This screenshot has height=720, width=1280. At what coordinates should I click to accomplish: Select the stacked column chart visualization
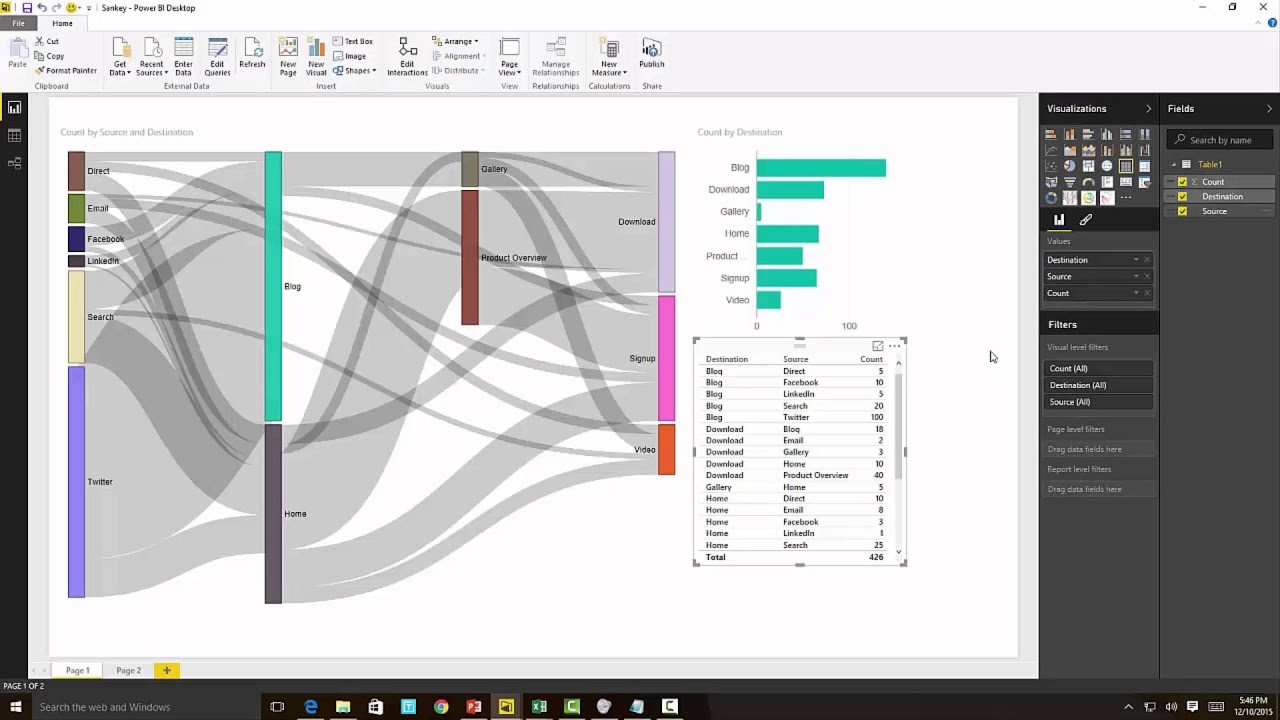coord(1070,134)
